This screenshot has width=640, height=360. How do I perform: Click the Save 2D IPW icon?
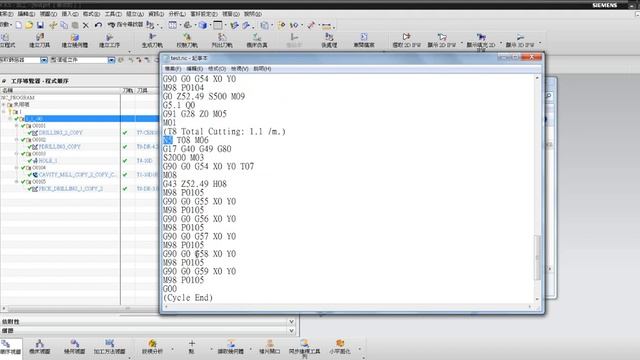pos(406,40)
